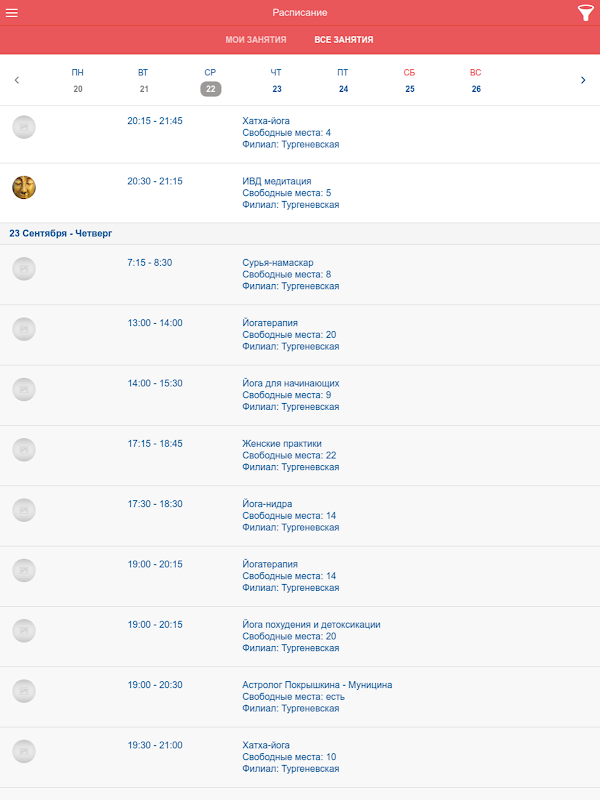Tap the ИВД медитация instructor avatar
The height and width of the screenshot is (800, 600).
(24, 187)
